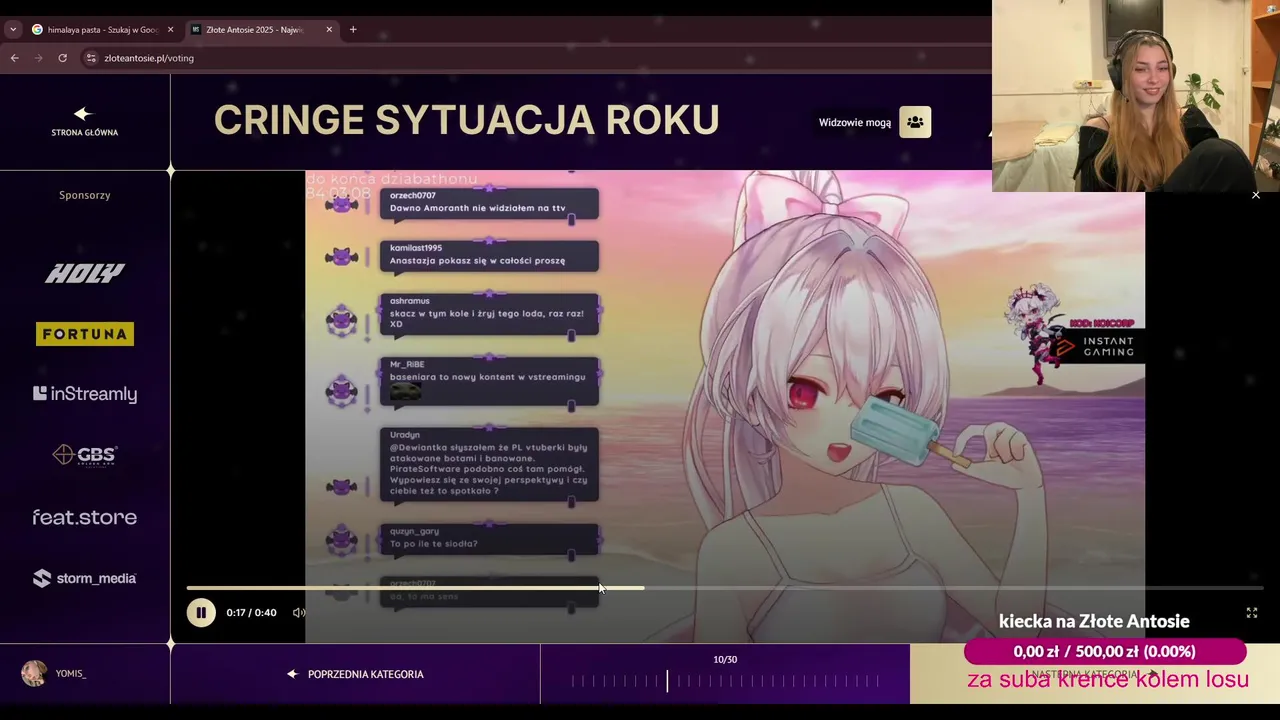
Task: Click the orzech0707 chat message in video
Action: [x=489, y=203]
